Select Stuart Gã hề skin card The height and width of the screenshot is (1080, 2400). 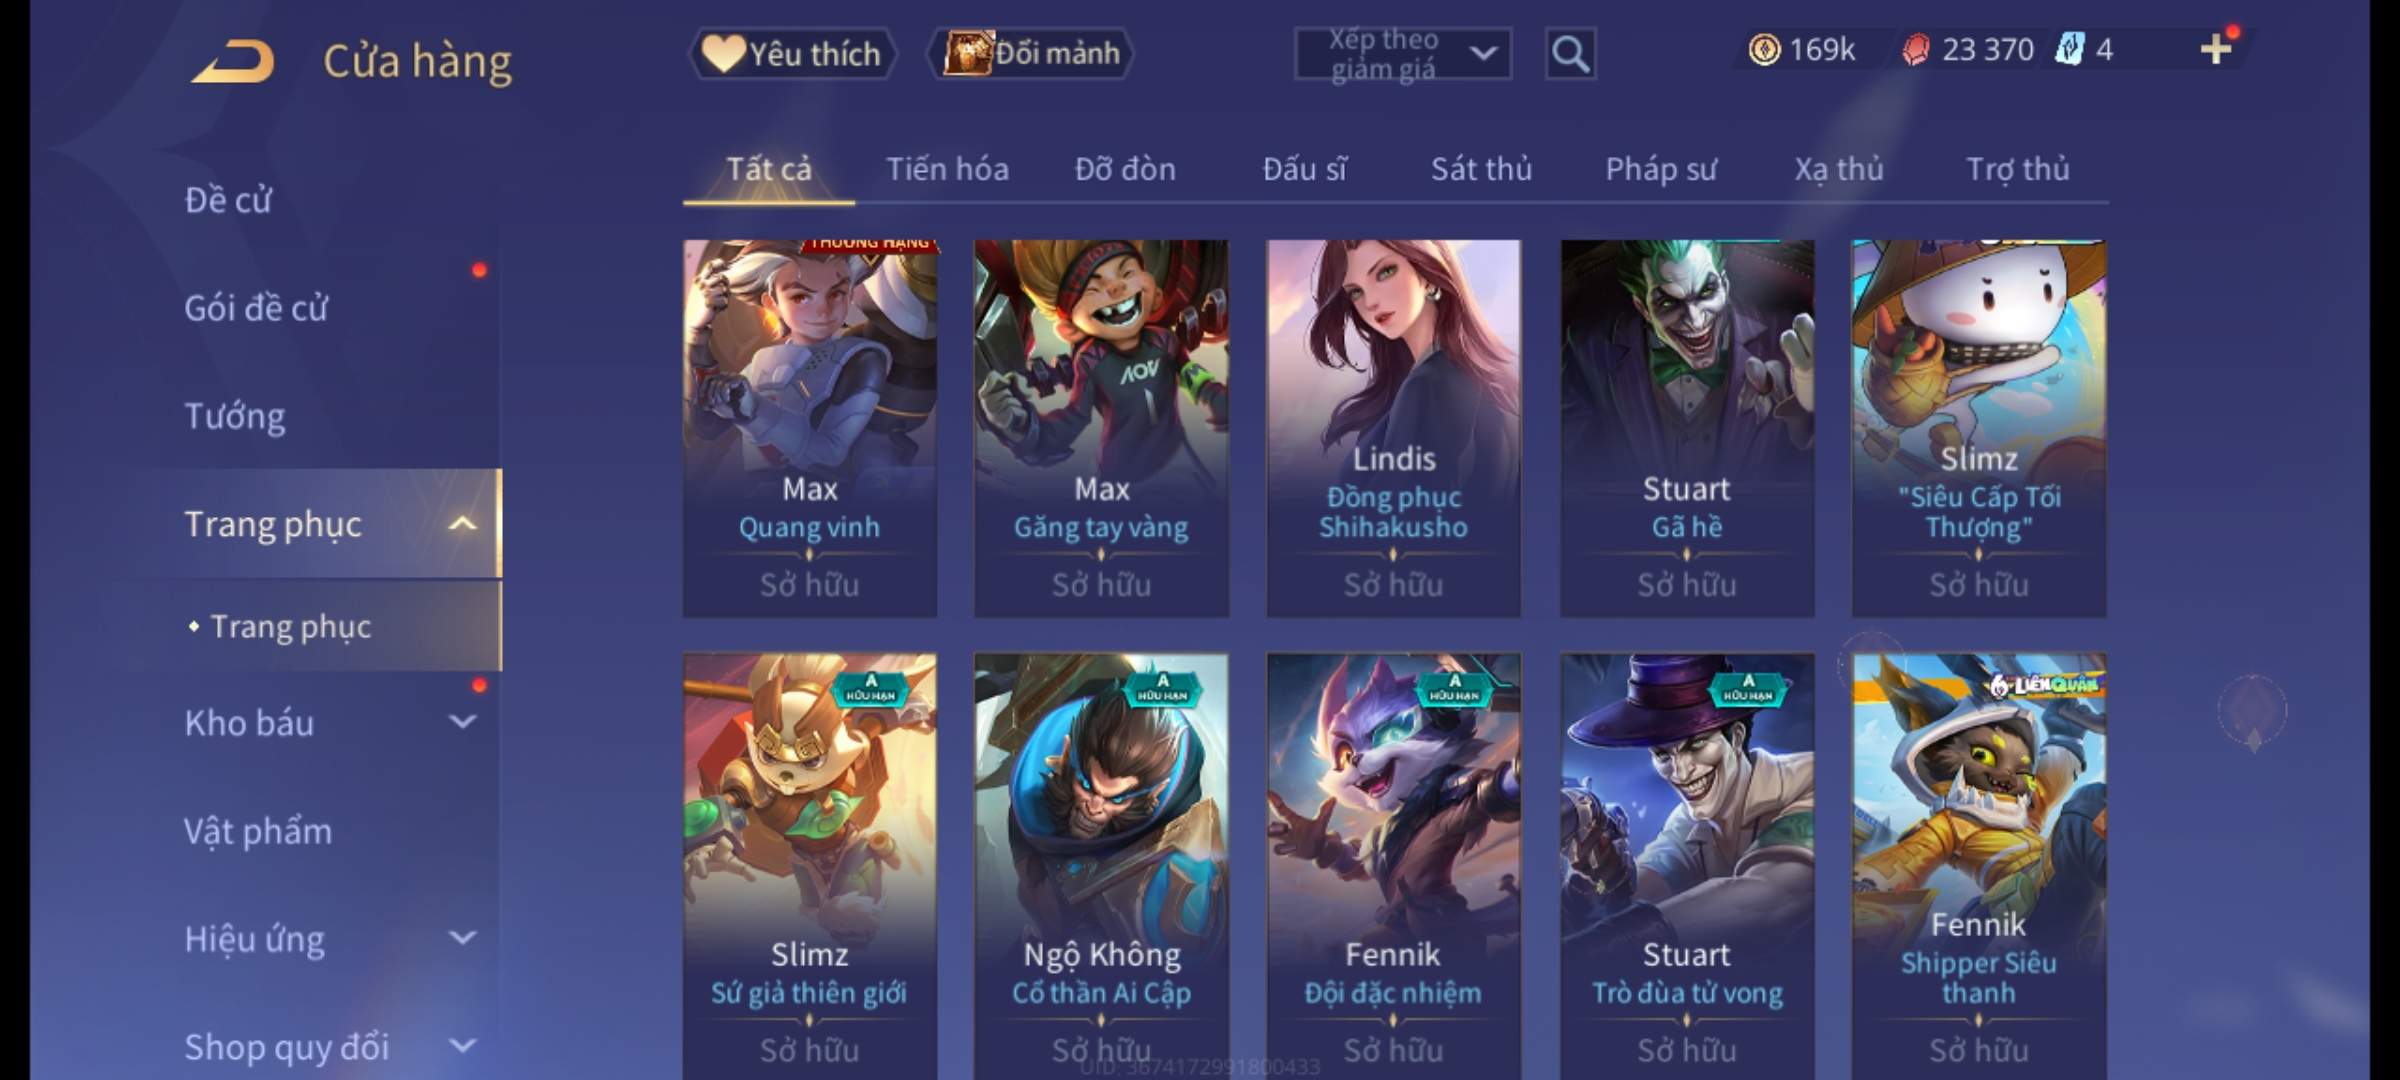coord(1687,428)
